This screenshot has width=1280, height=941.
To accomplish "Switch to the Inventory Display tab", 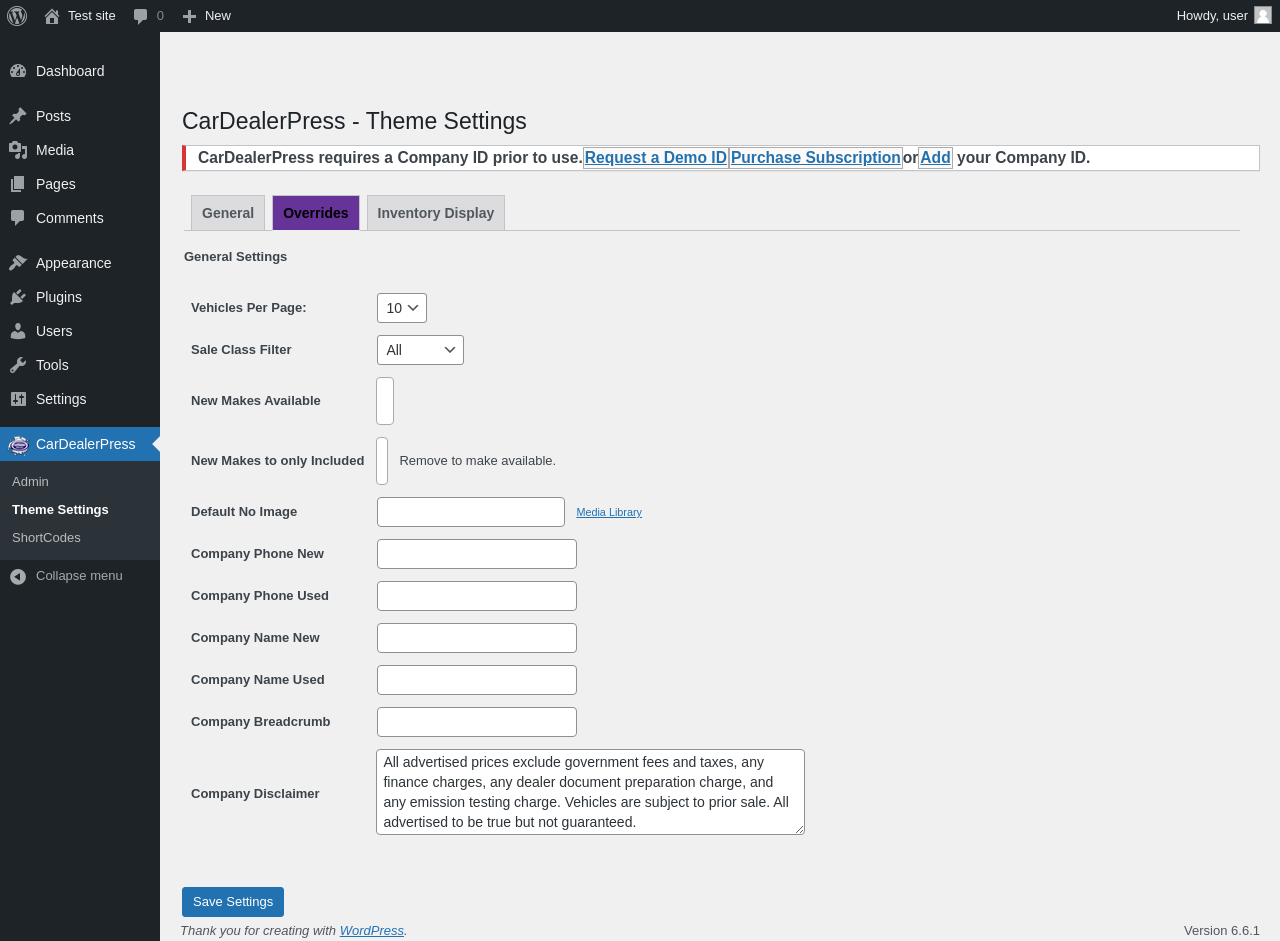I will pyautogui.click(x=436, y=213).
